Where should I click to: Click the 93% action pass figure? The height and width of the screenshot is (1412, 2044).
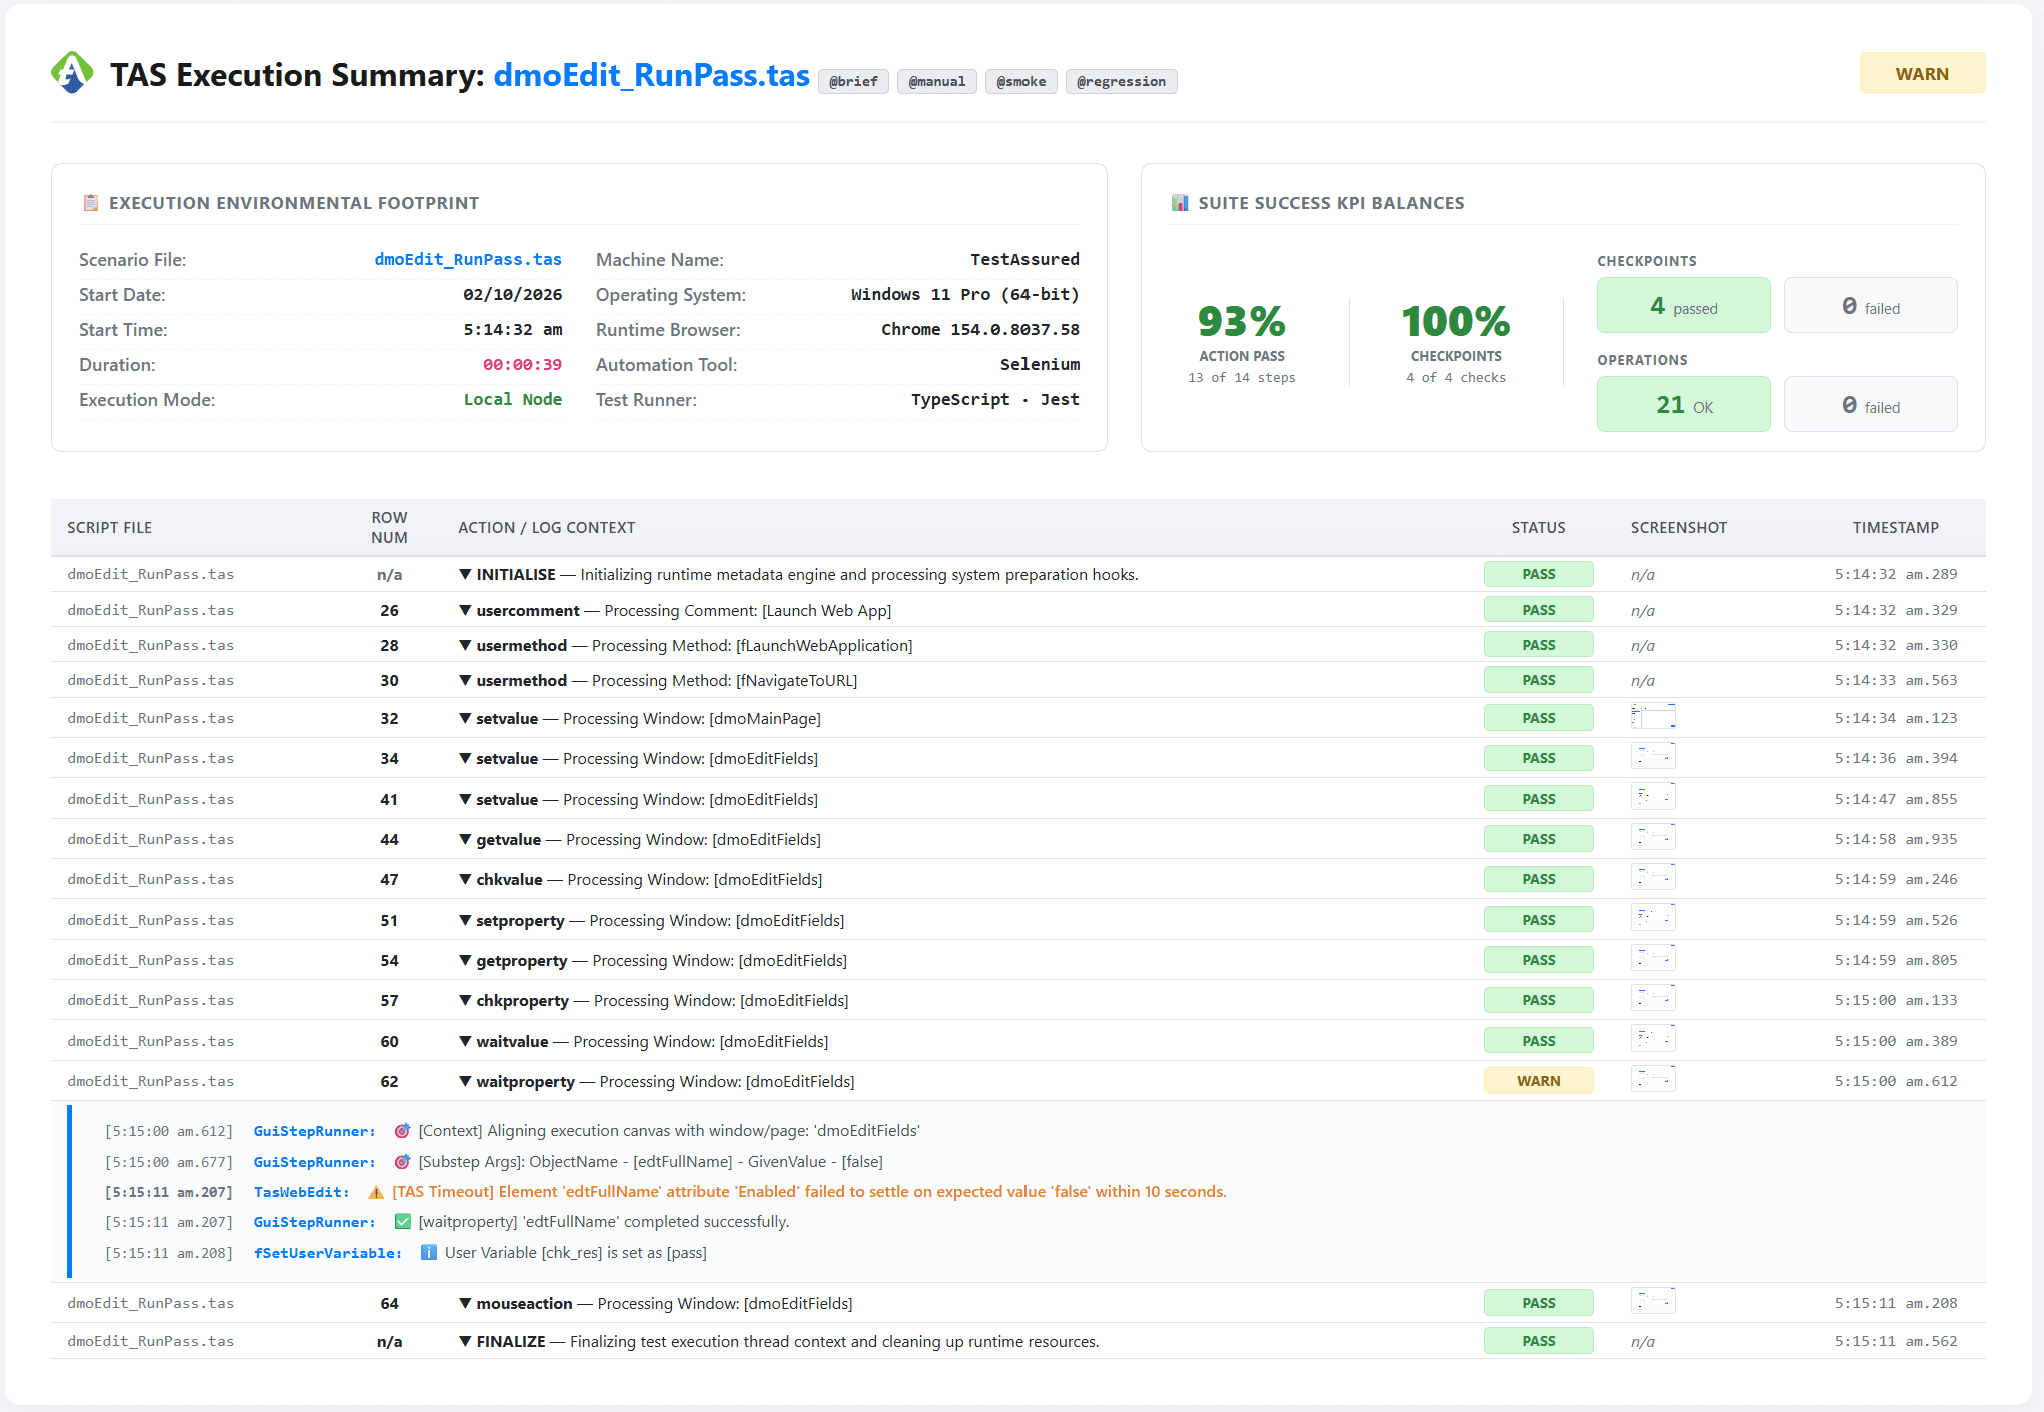click(x=1241, y=321)
